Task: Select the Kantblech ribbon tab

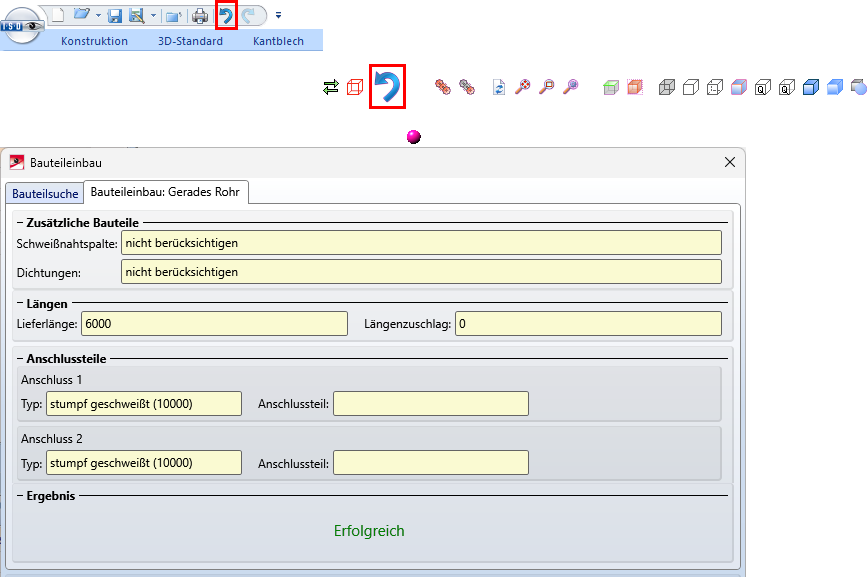Action: pos(278,41)
